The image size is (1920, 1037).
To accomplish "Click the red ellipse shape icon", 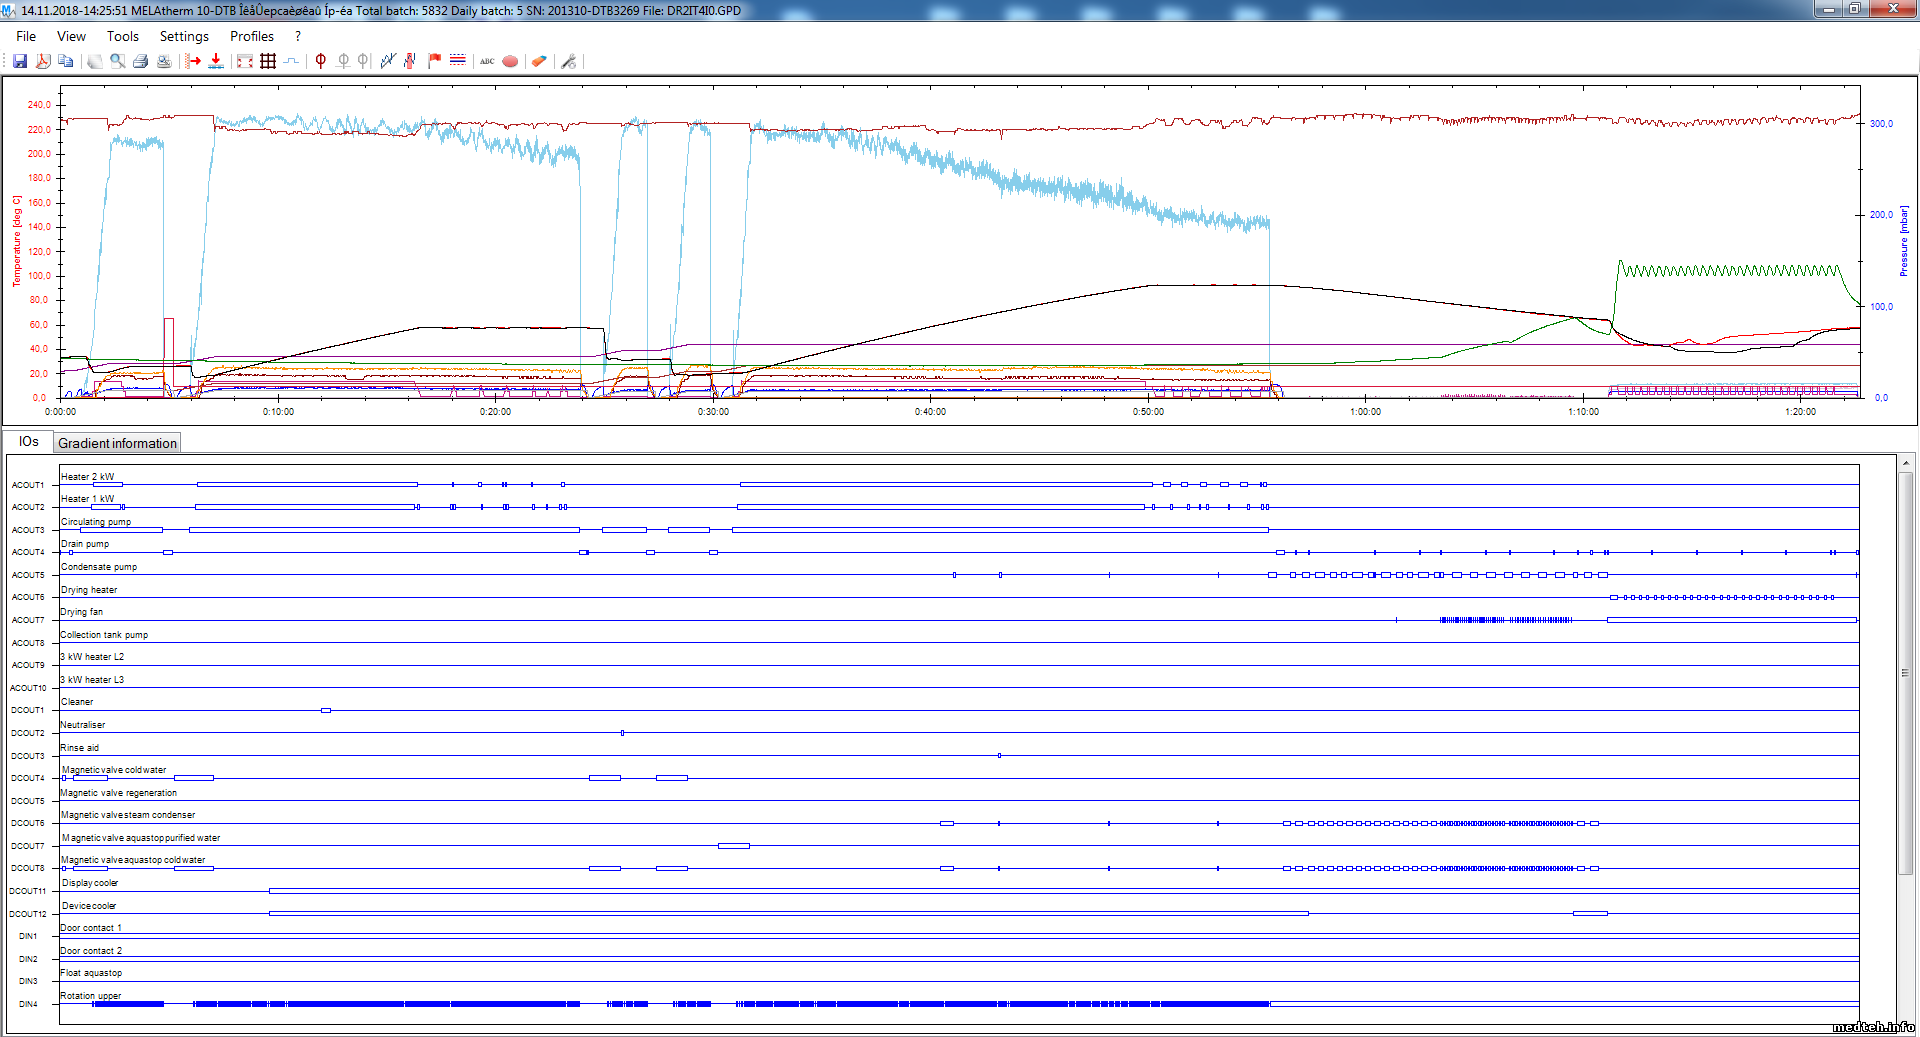I will click(x=510, y=61).
